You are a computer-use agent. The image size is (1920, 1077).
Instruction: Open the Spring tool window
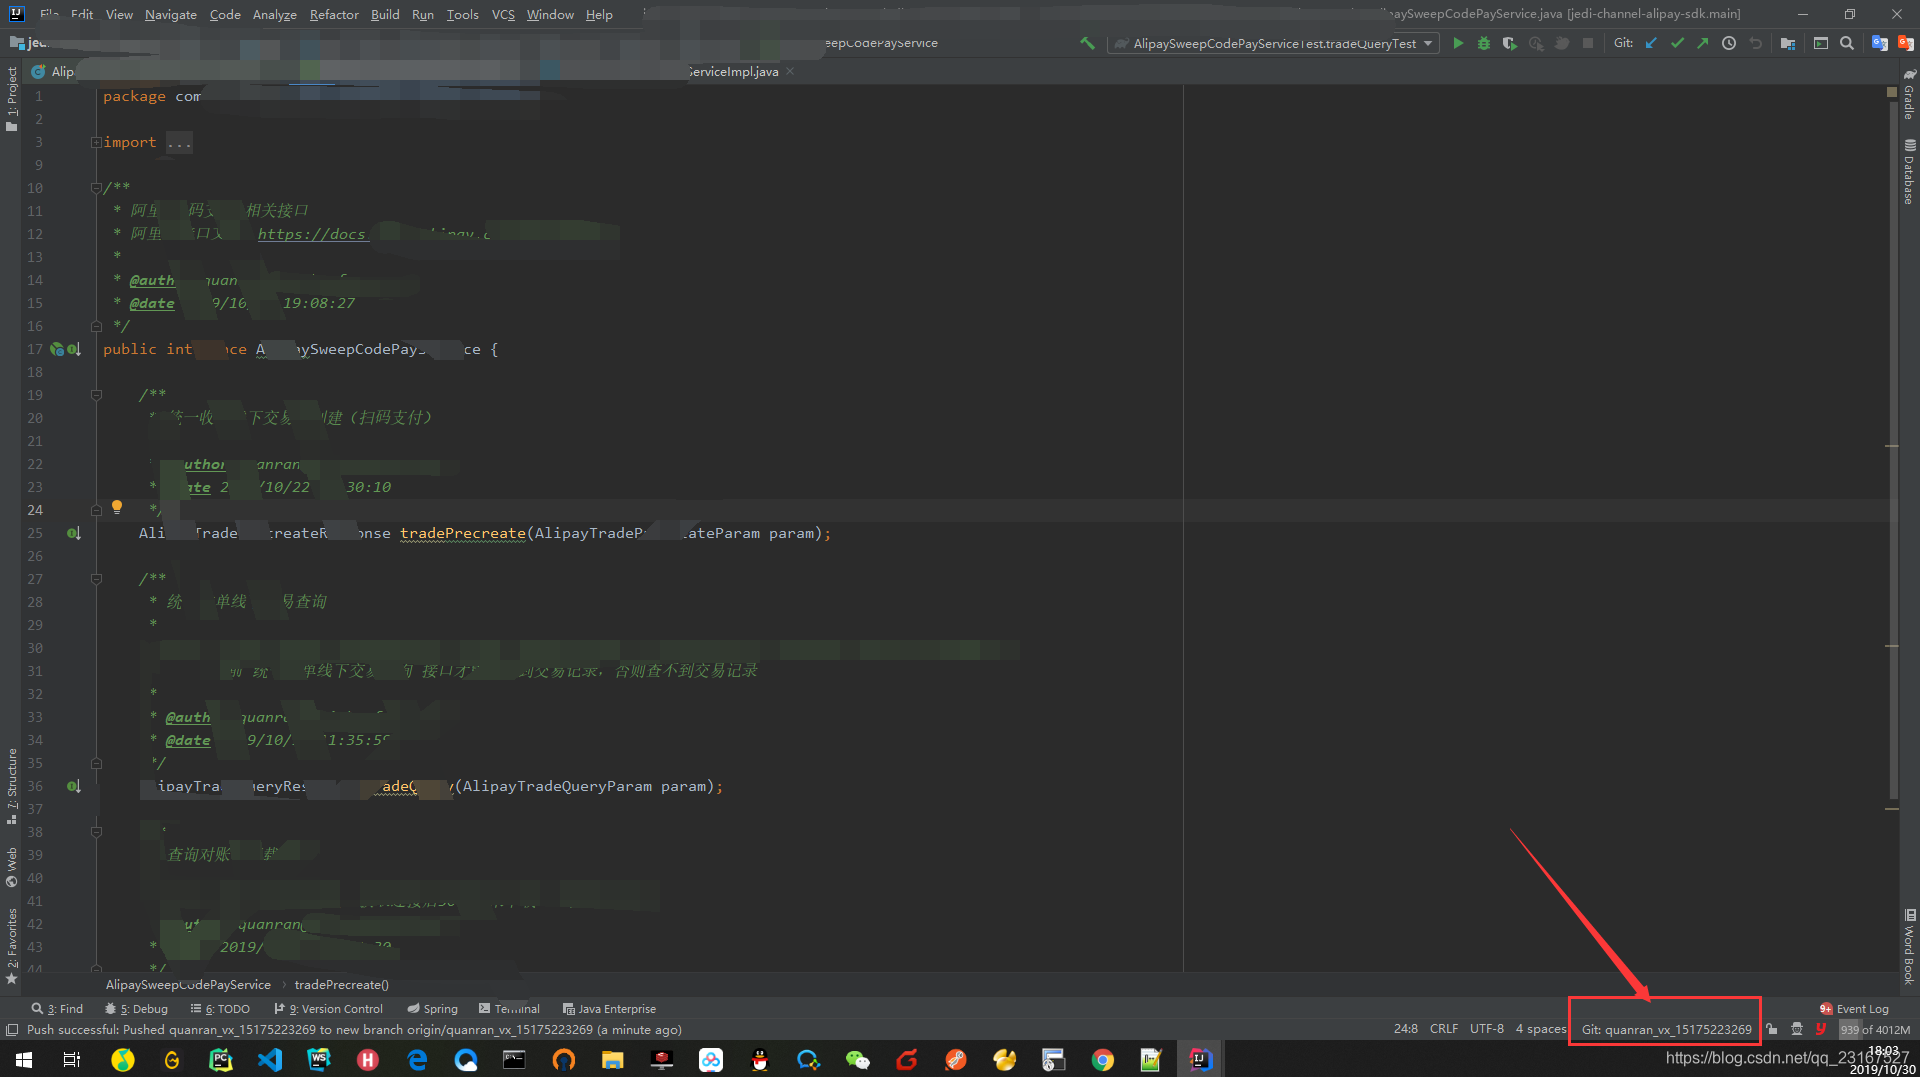click(x=432, y=1009)
